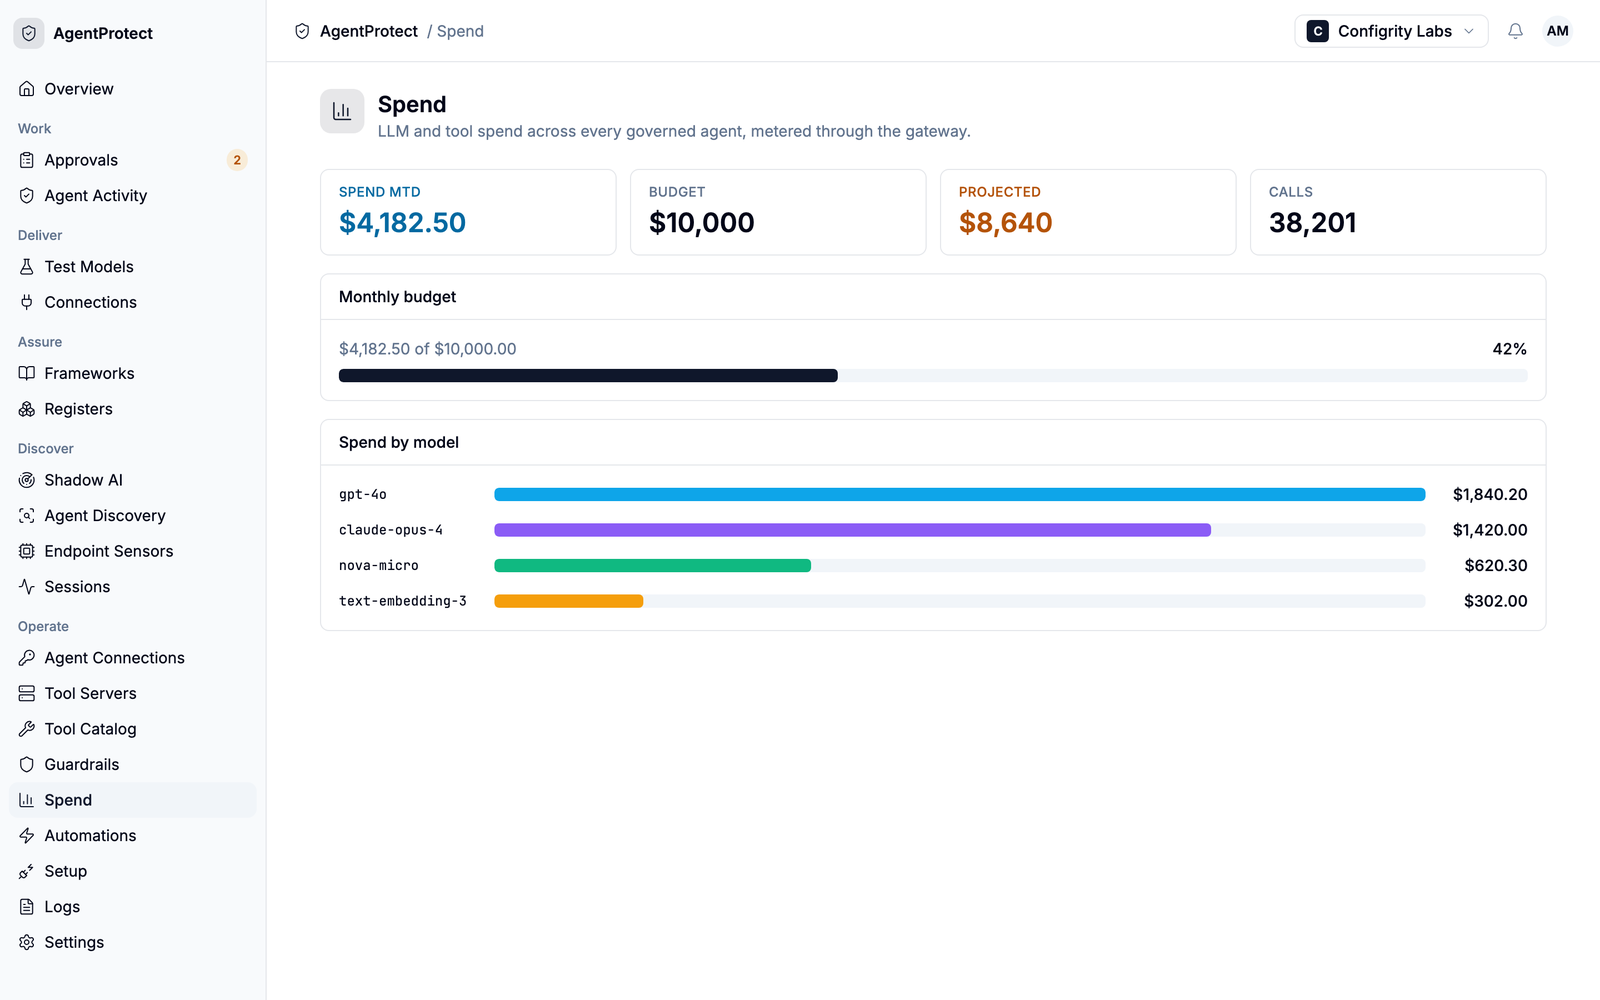Viewport: 1600px width, 1000px height.
Task: Click the Endpoint Sensors chip icon
Action: [x=27, y=551]
